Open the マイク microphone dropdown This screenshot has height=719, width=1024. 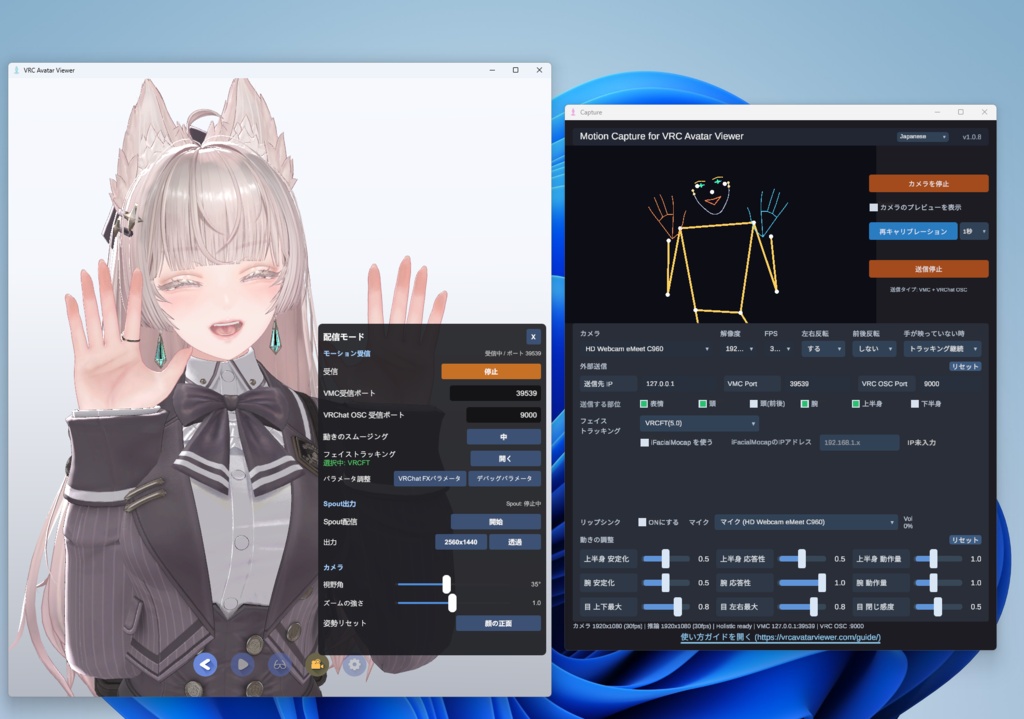[x=806, y=522]
